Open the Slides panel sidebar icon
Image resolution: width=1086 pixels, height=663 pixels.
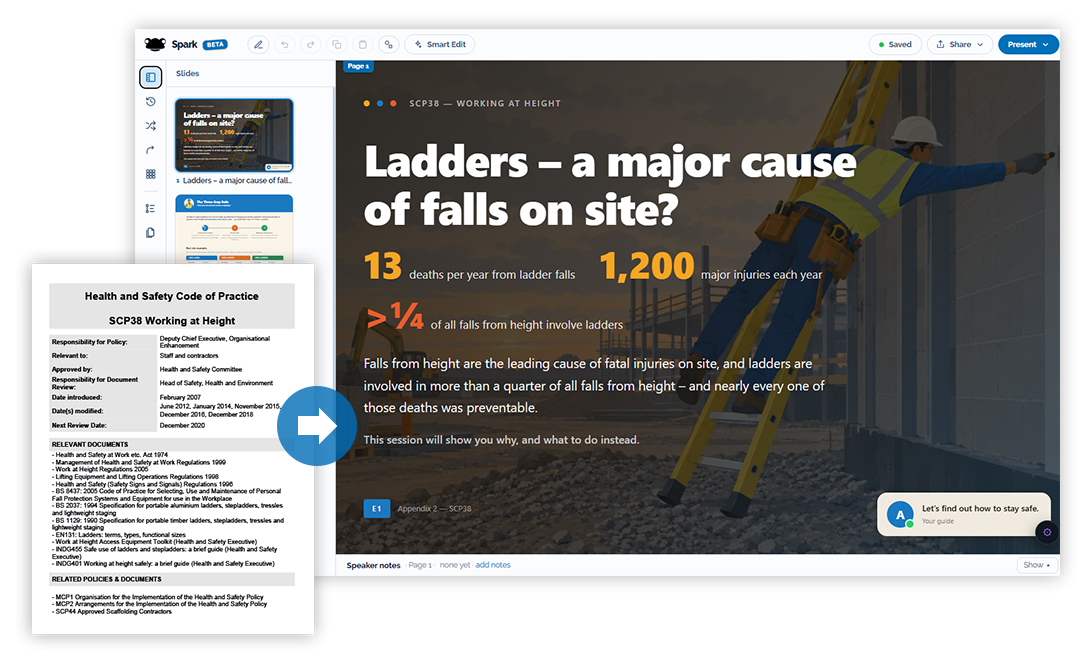pyautogui.click(x=150, y=77)
